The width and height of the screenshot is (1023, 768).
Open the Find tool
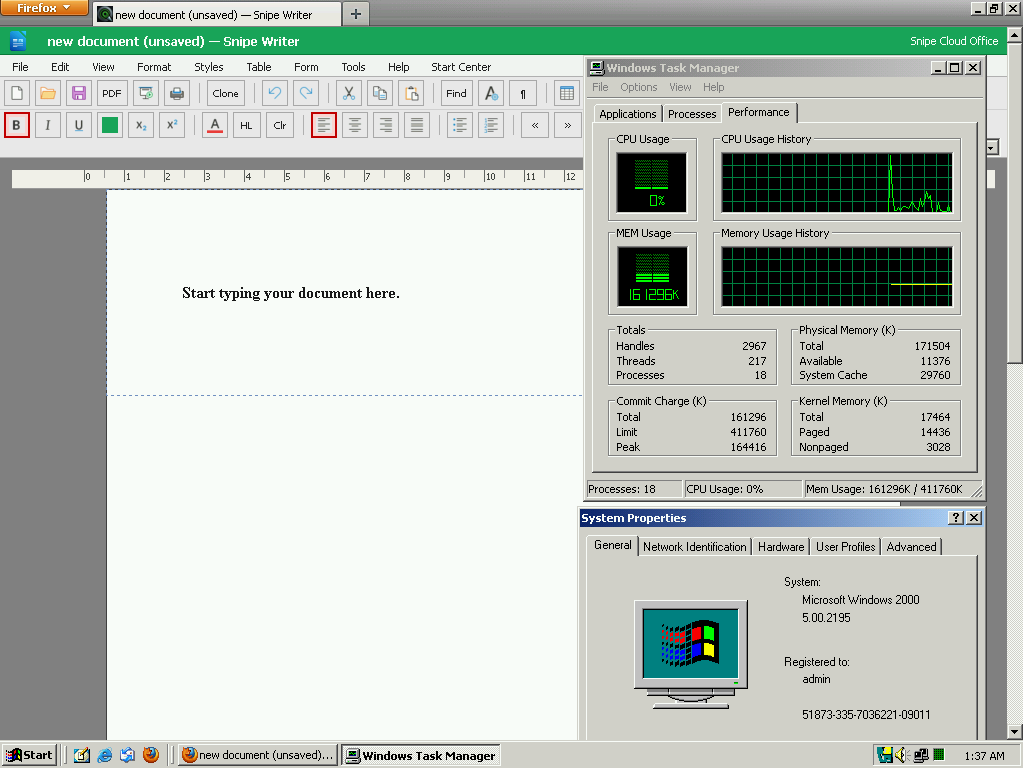(456, 93)
